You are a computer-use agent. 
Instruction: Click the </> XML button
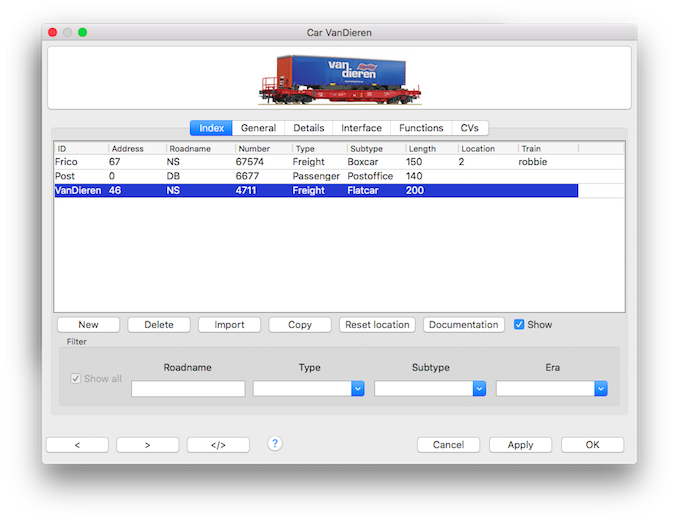click(218, 445)
